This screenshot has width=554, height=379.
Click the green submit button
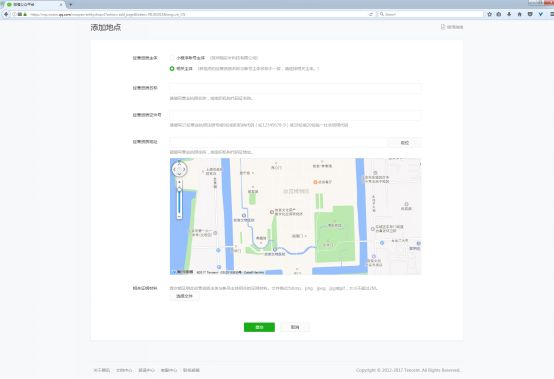(259, 327)
